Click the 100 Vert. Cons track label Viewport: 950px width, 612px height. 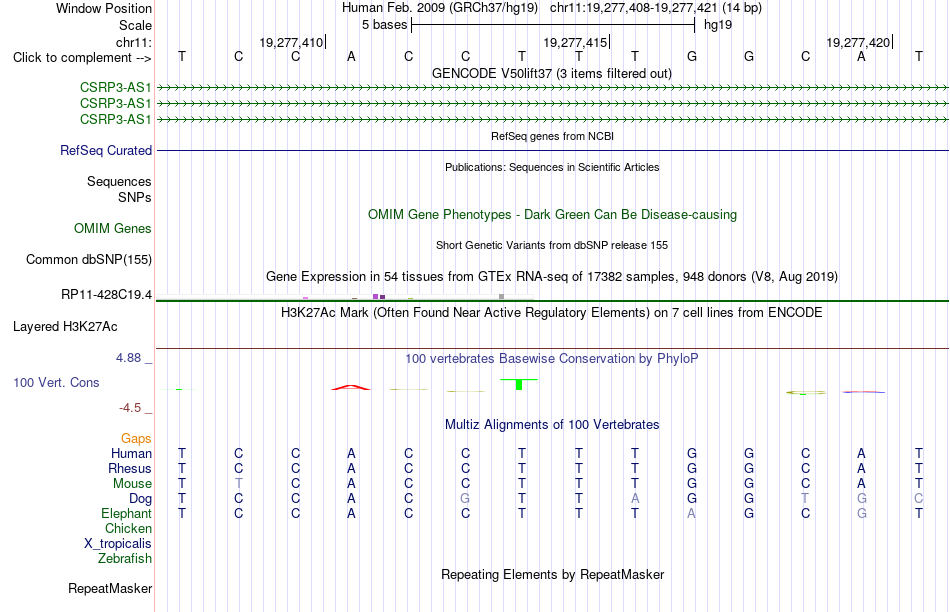point(56,382)
